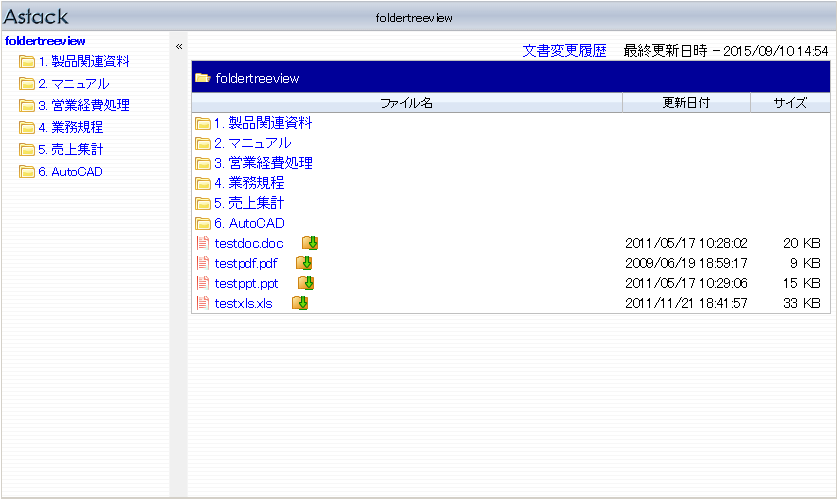Screen dimensions: 838x500
Task: Click the download icon for testxls.xls
Action: 300,303
